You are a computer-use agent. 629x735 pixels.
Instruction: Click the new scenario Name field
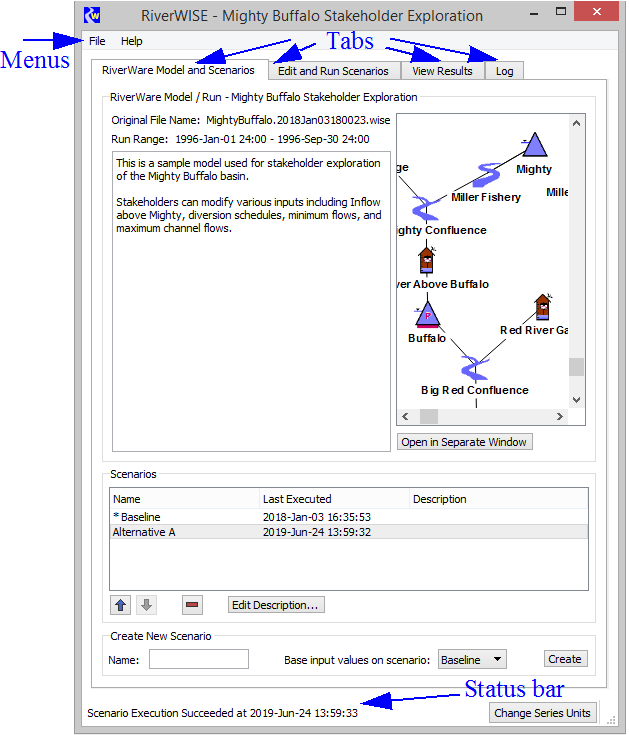198,659
